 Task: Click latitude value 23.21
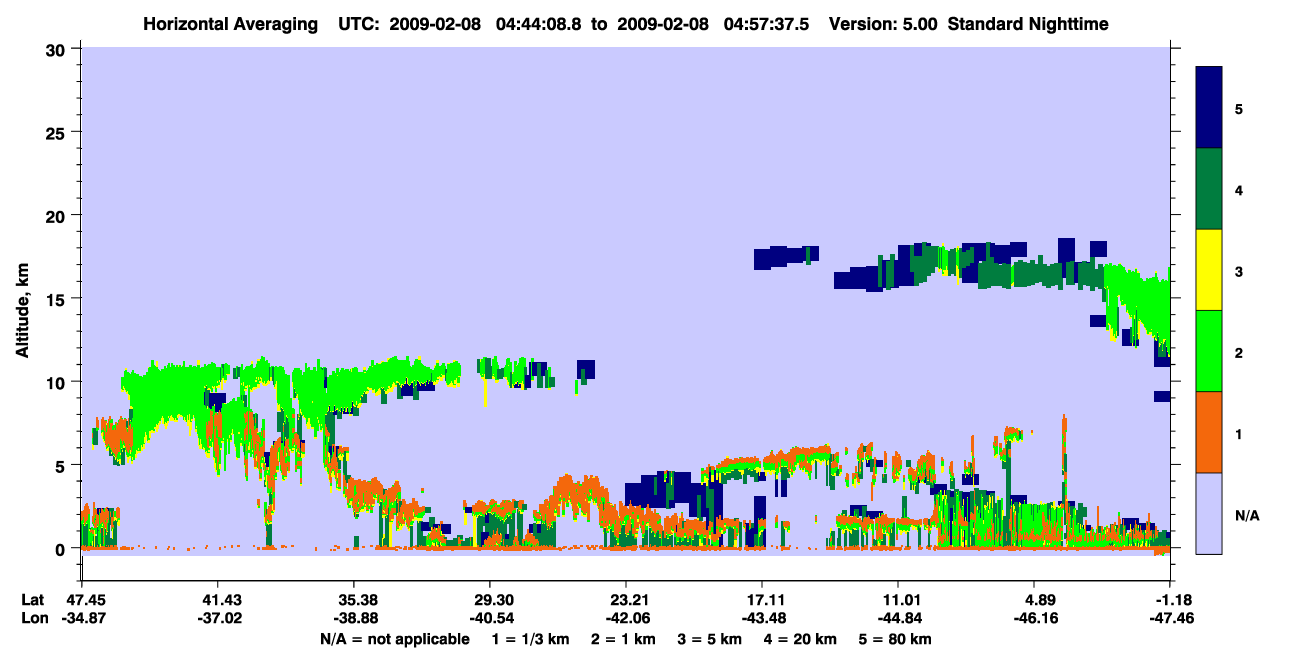tap(626, 600)
